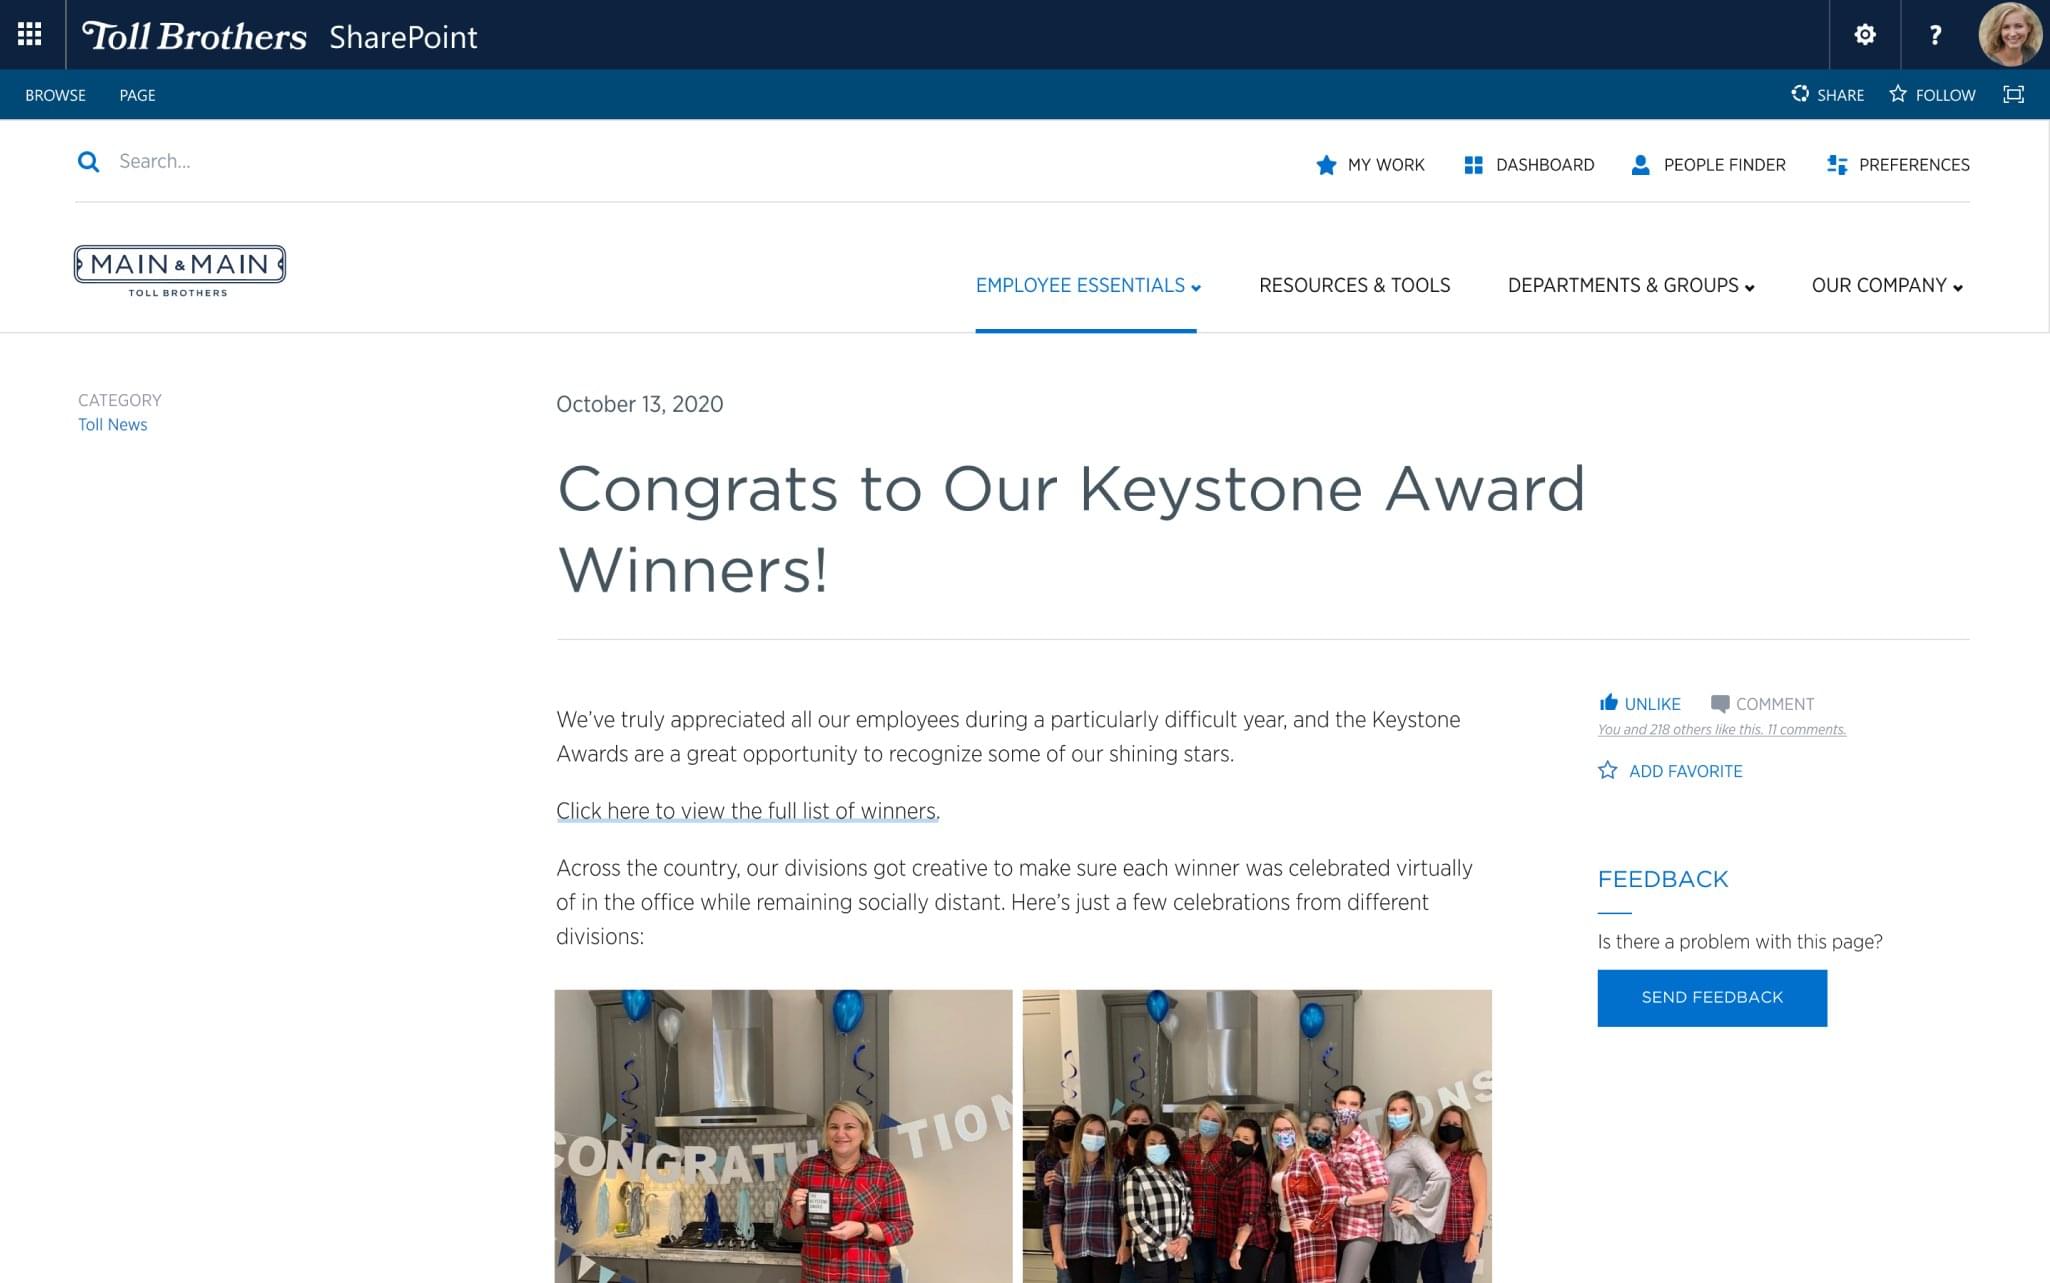Image resolution: width=2050 pixels, height=1283 pixels.
Task: Open link to full list of winners
Action: tap(747, 811)
